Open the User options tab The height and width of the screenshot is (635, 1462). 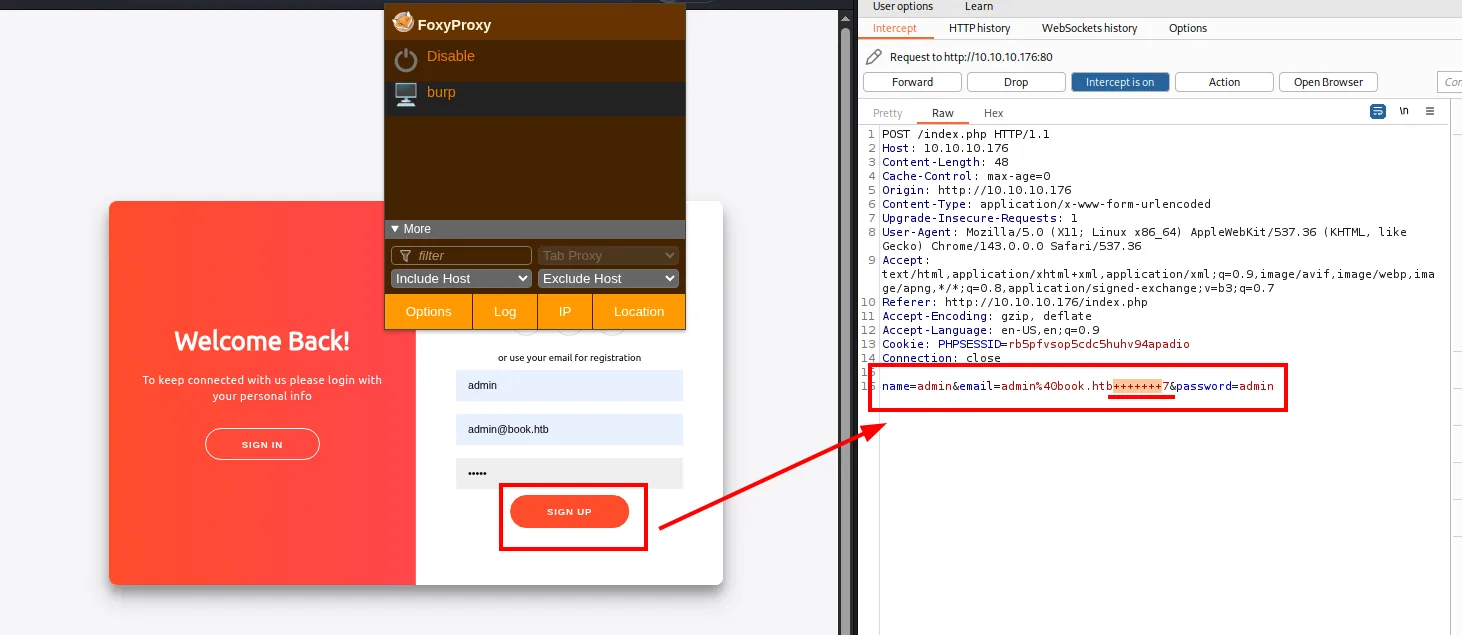[x=903, y=6]
